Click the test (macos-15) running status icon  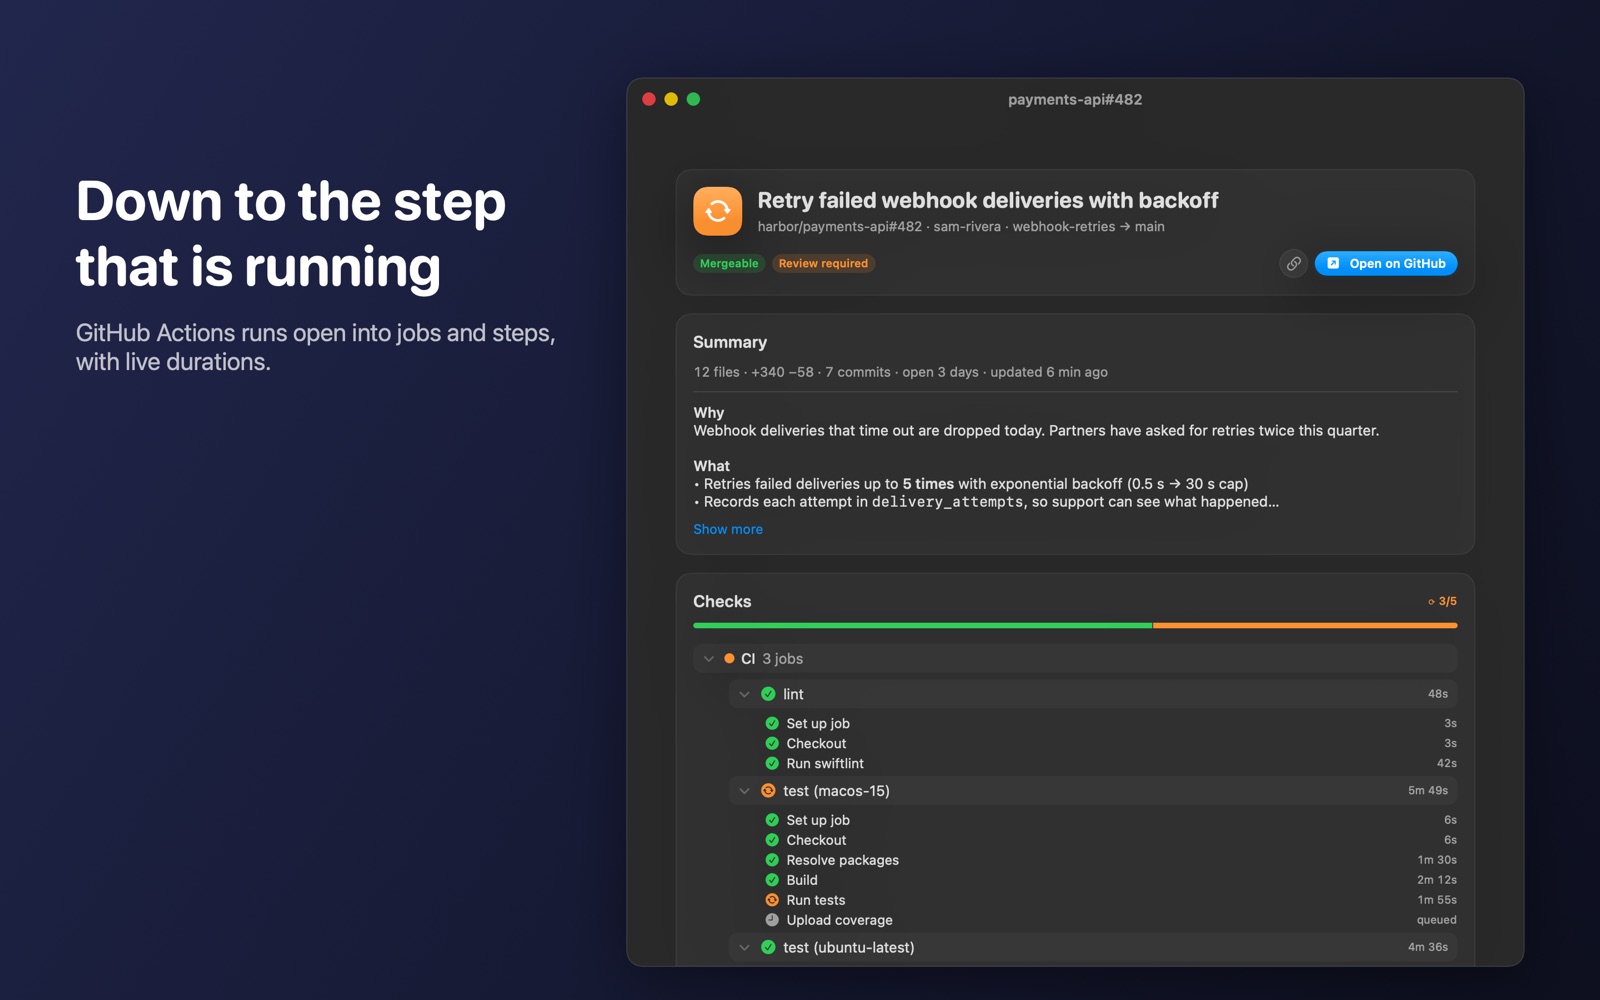click(768, 791)
